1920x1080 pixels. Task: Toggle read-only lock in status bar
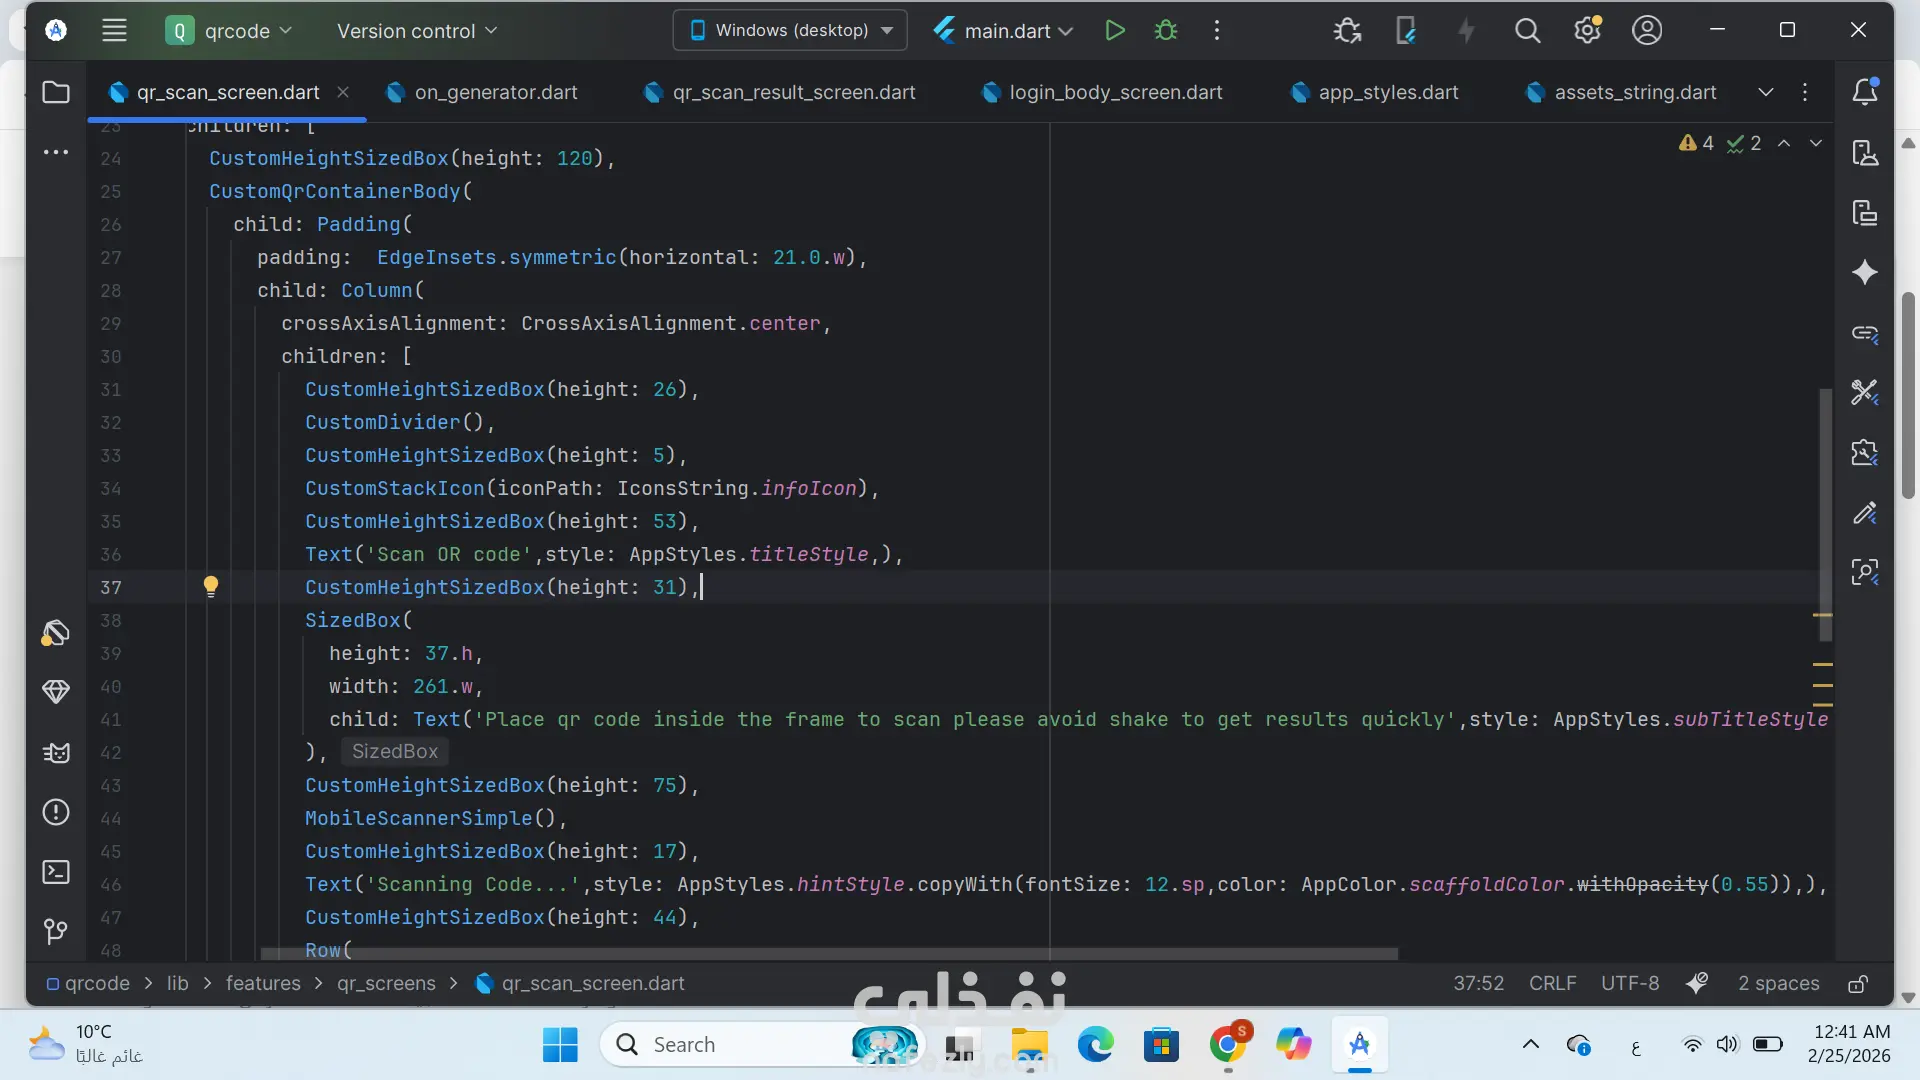[1858, 984]
